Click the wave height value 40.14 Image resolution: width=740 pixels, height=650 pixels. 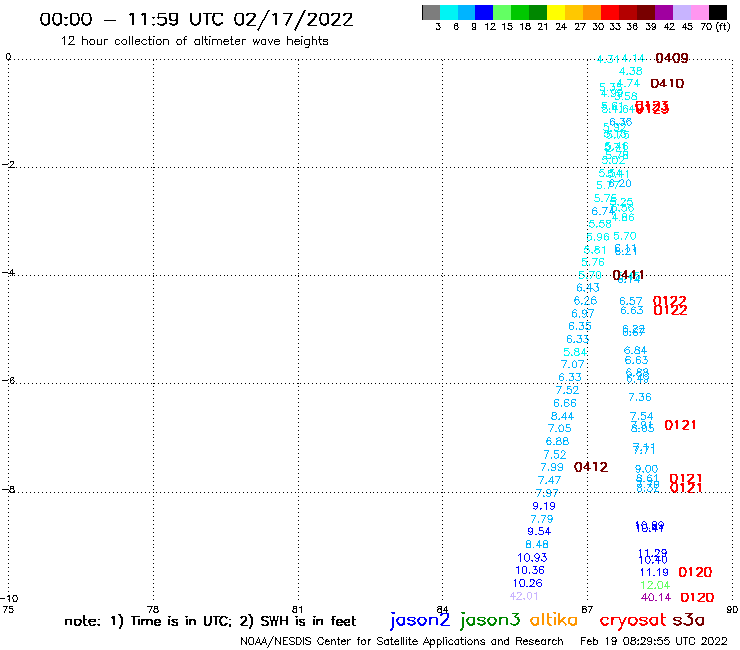pos(656,597)
